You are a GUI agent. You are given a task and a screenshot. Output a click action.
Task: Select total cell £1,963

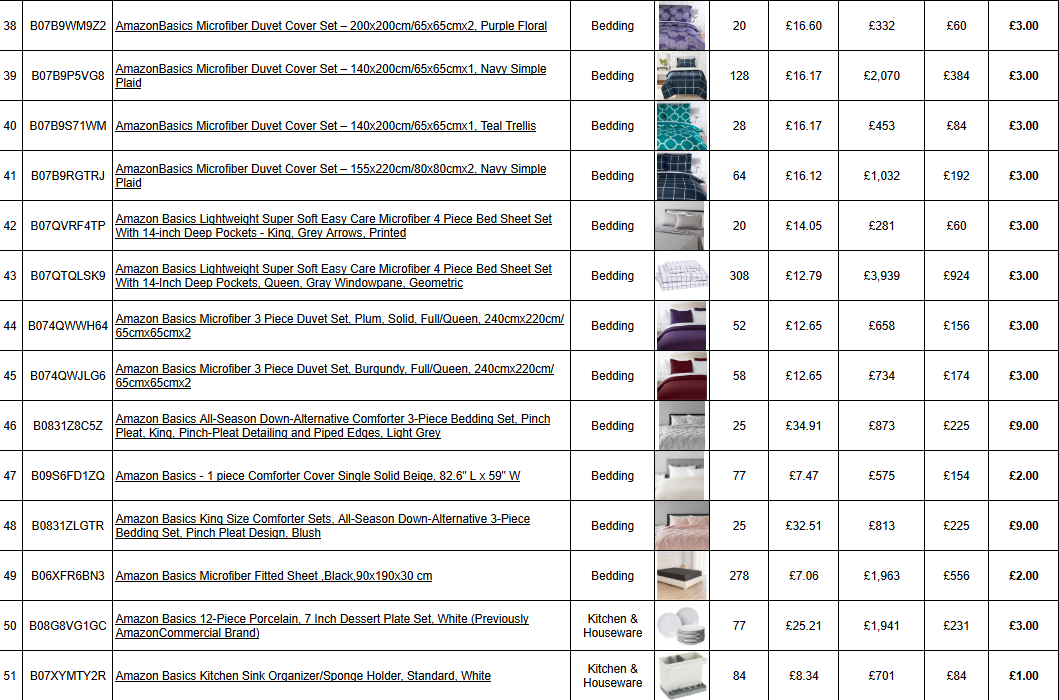[881, 576]
